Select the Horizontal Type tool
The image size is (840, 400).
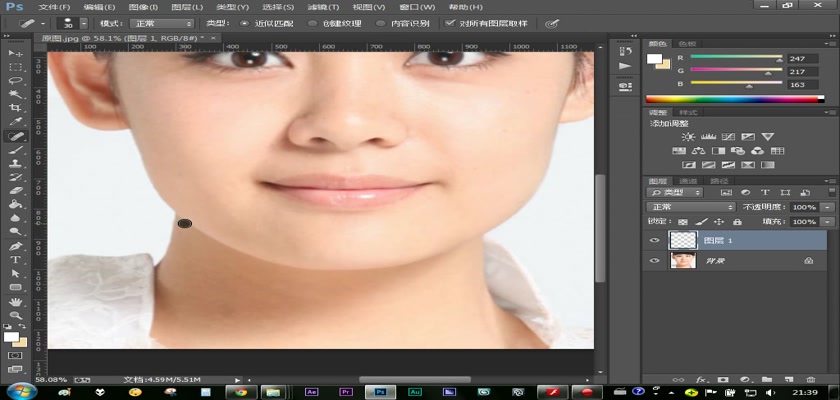point(16,260)
